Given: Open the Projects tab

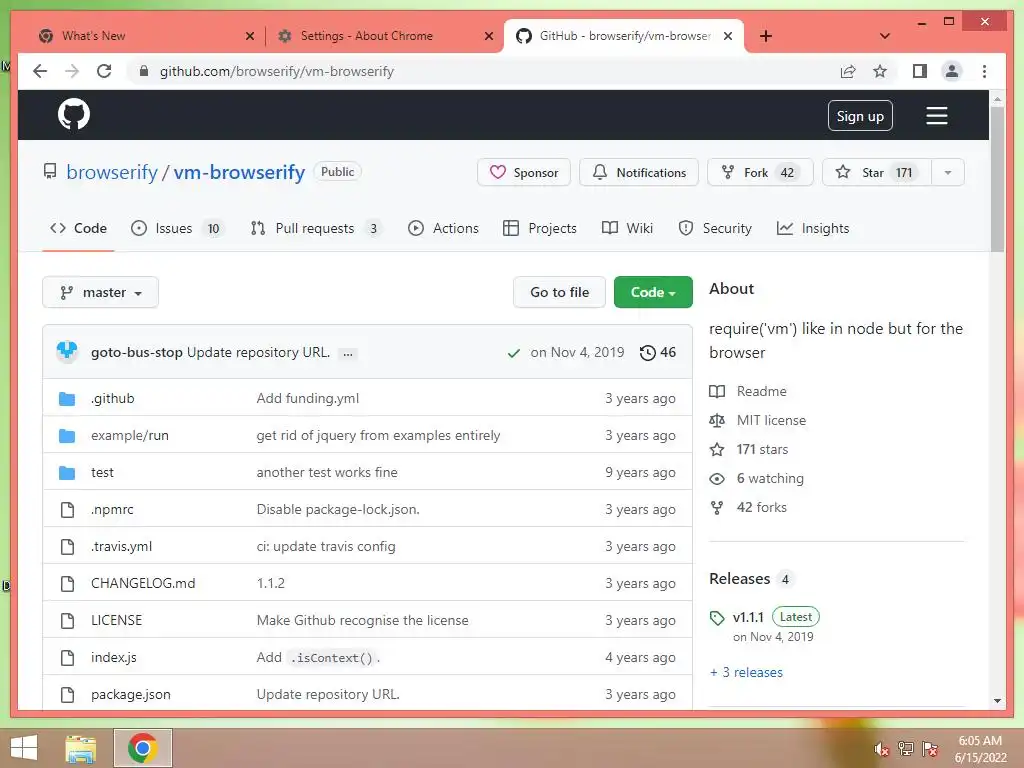Looking at the screenshot, I should (x=540, y=229).
